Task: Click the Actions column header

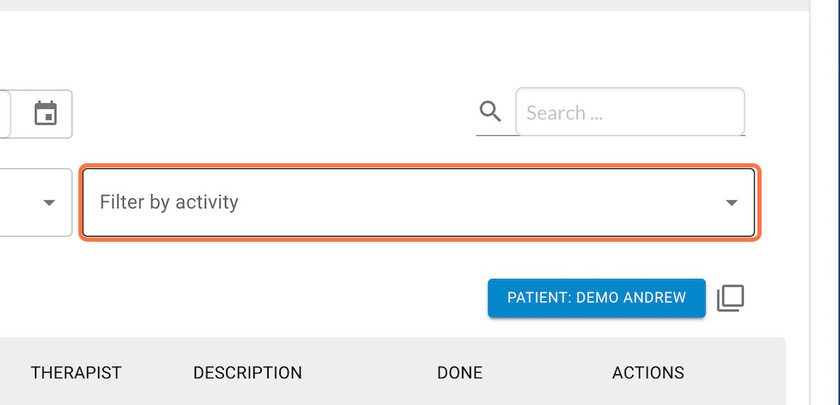Action: (x=648, y=372)
